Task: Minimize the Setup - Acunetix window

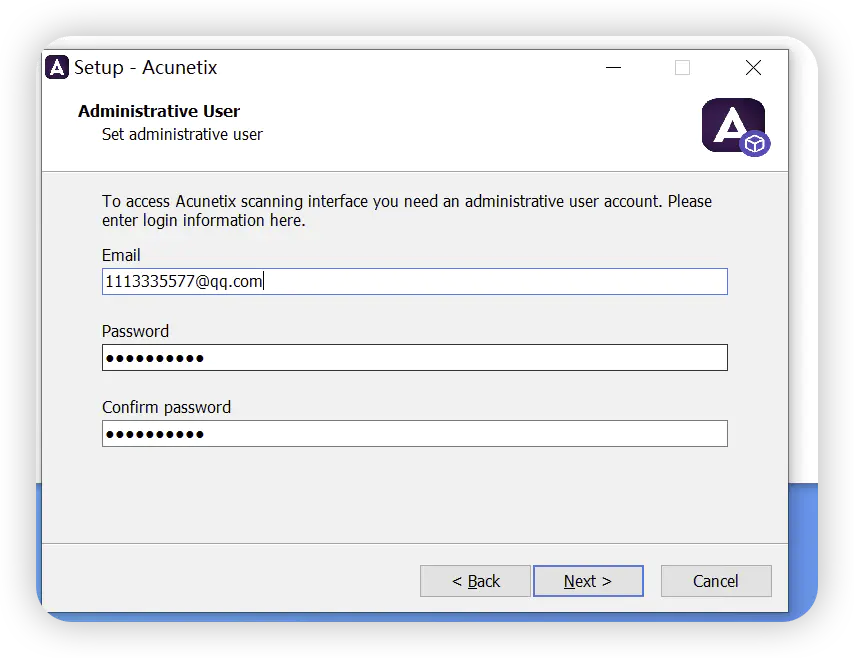Action: coord(613,68)
